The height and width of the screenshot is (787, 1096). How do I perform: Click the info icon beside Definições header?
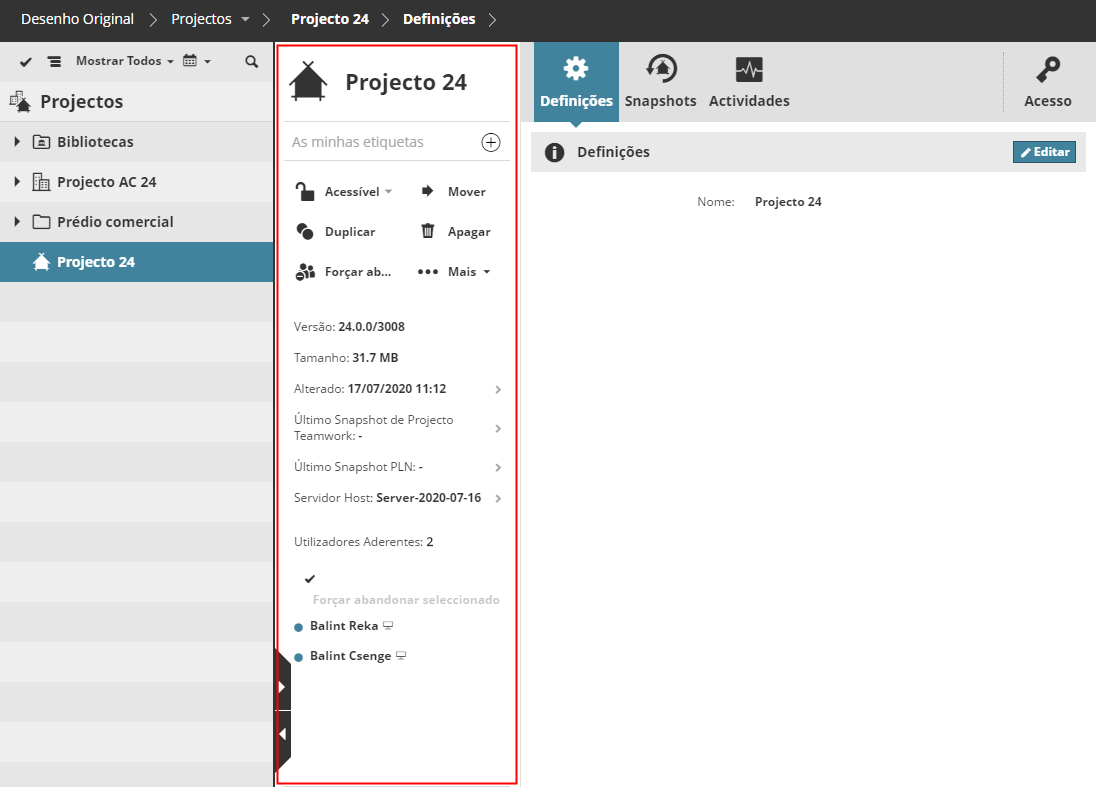pos(554,152)
